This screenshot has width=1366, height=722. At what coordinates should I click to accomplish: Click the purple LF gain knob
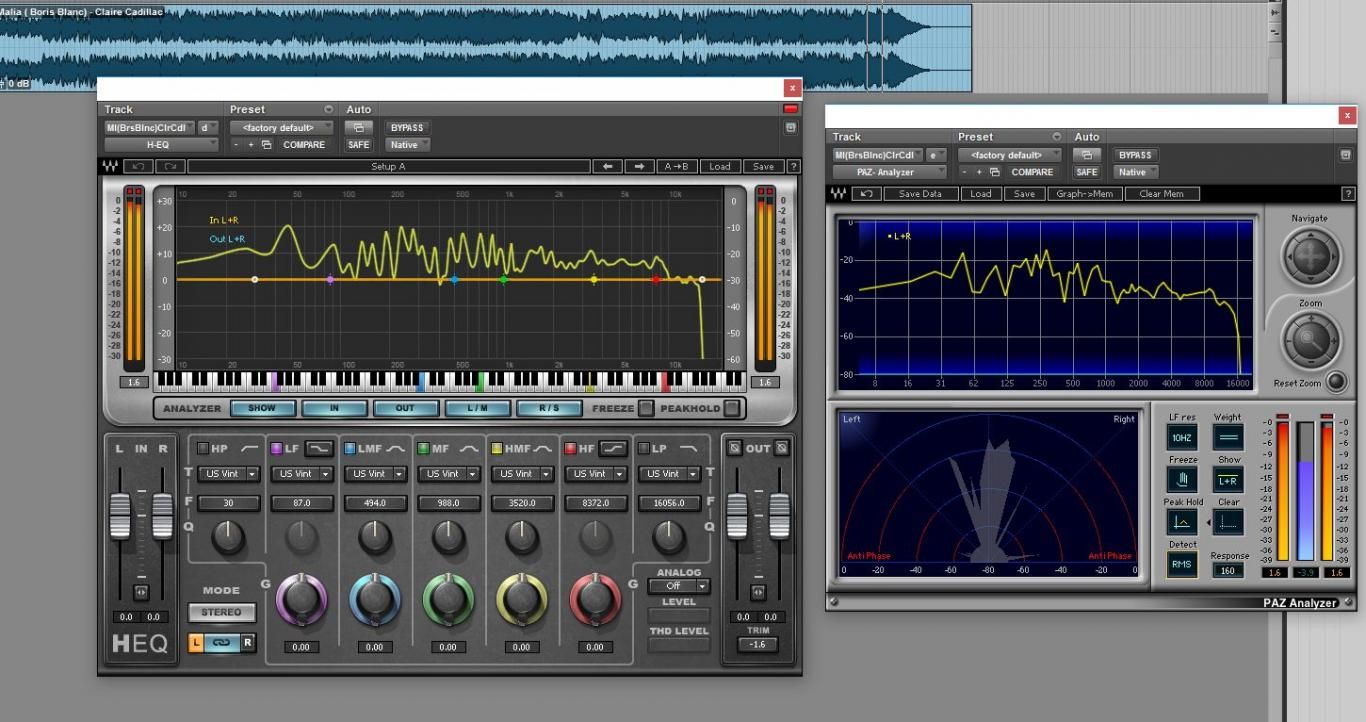pyautogui.click(x=301, y=599)
